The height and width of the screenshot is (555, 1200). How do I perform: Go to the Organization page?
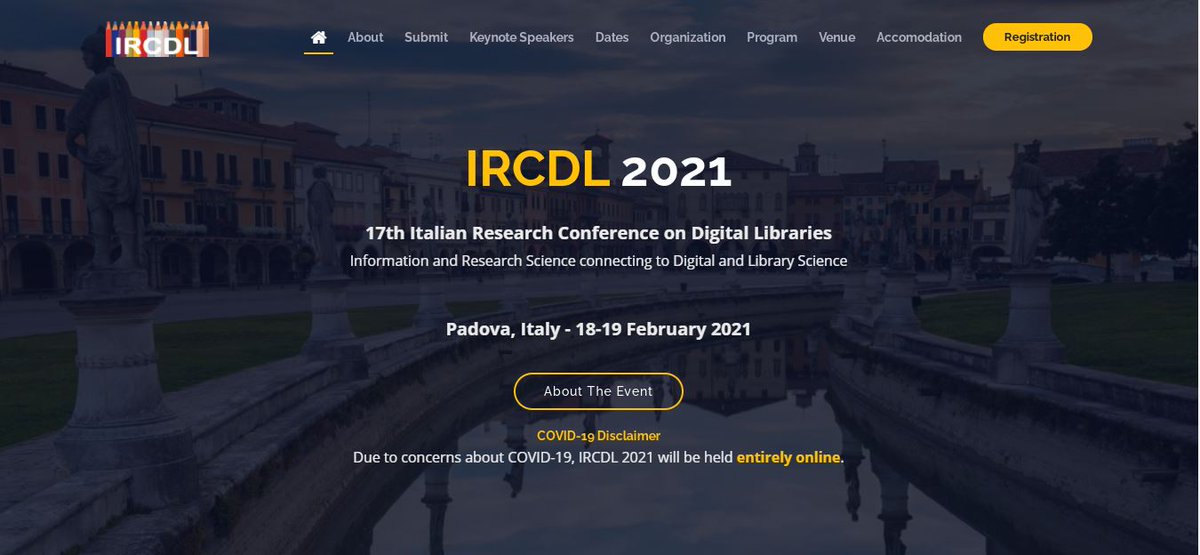688,37
